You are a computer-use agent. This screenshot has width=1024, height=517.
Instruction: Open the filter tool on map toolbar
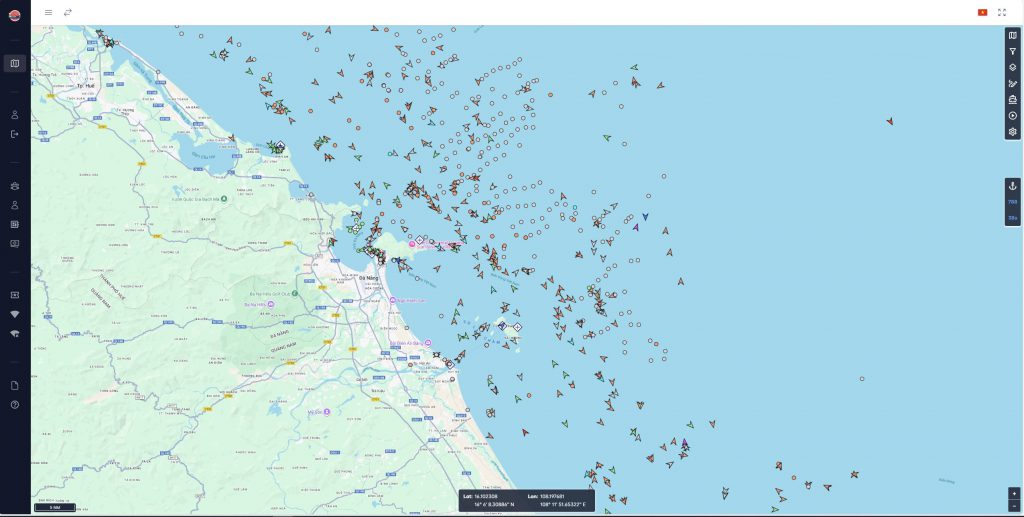click(1012, 52)
